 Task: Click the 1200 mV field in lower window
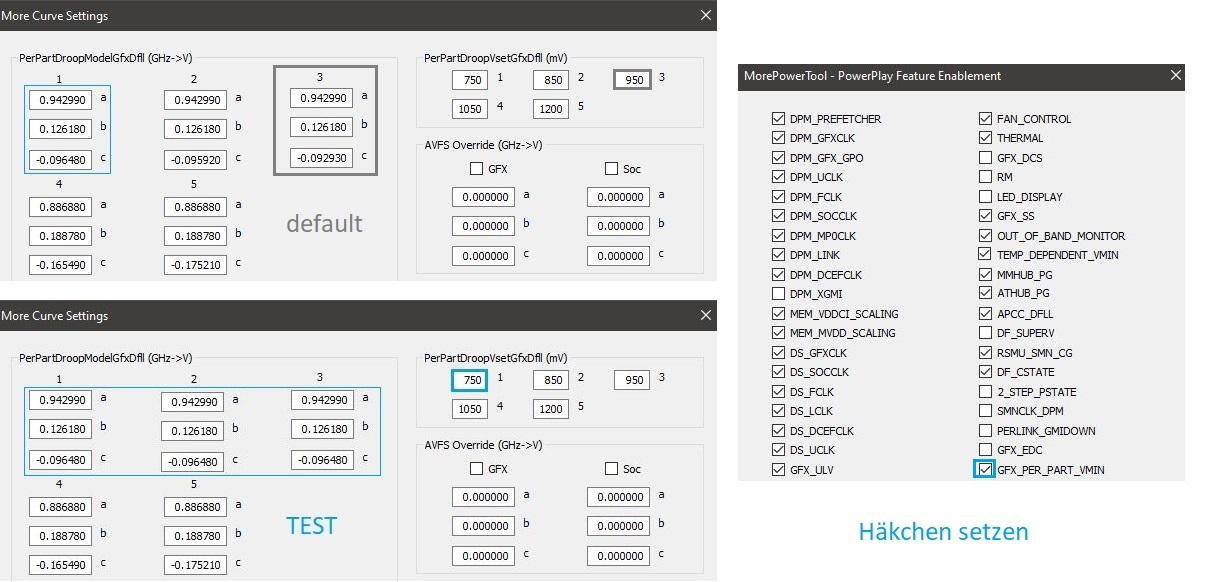click(x=551, y=409)
